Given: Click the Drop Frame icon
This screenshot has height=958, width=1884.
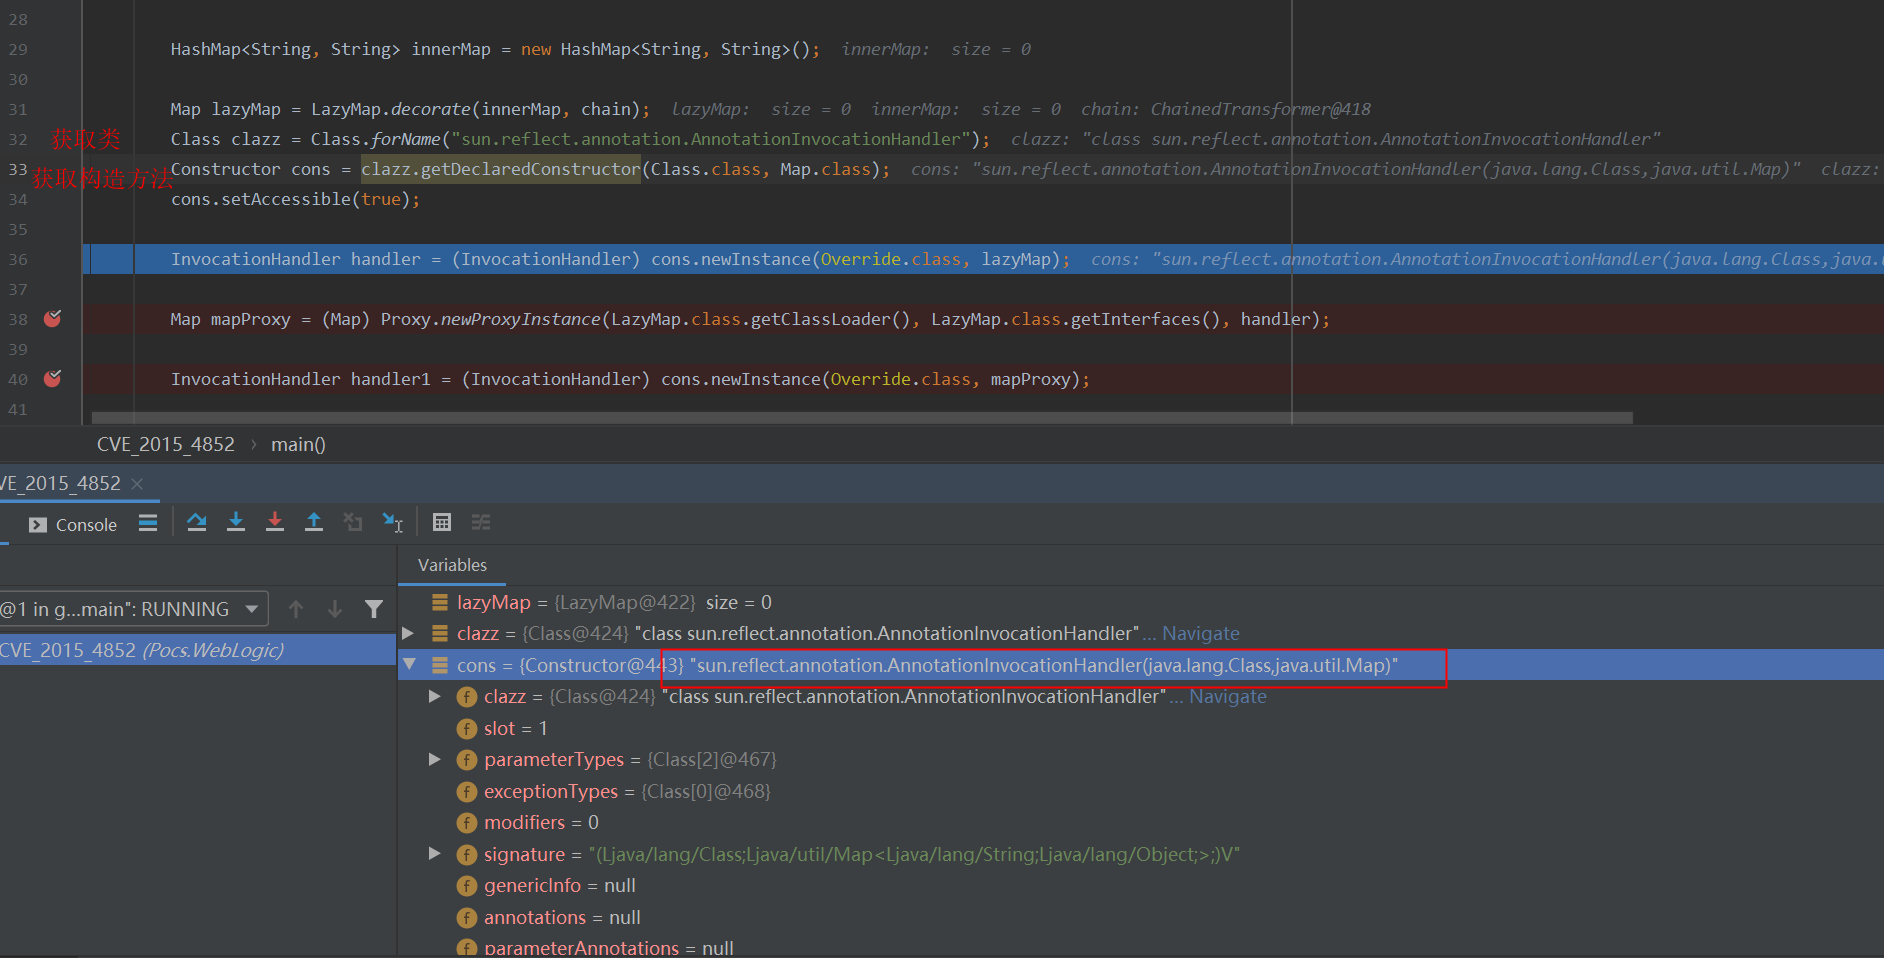Looking at the screenshot, I should 353,522.
